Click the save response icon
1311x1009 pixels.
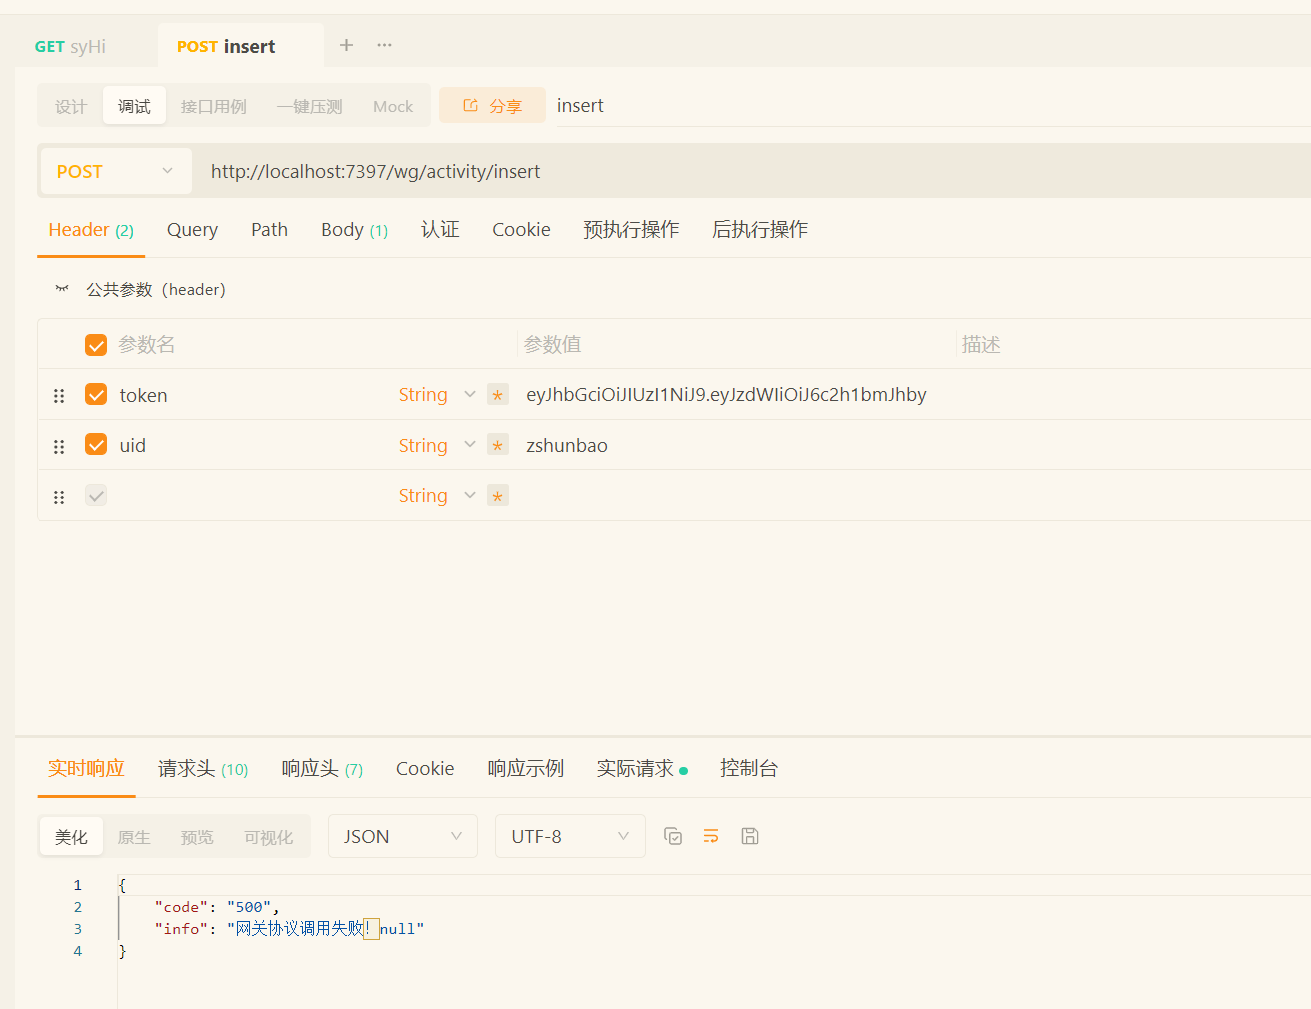point(750,836)
